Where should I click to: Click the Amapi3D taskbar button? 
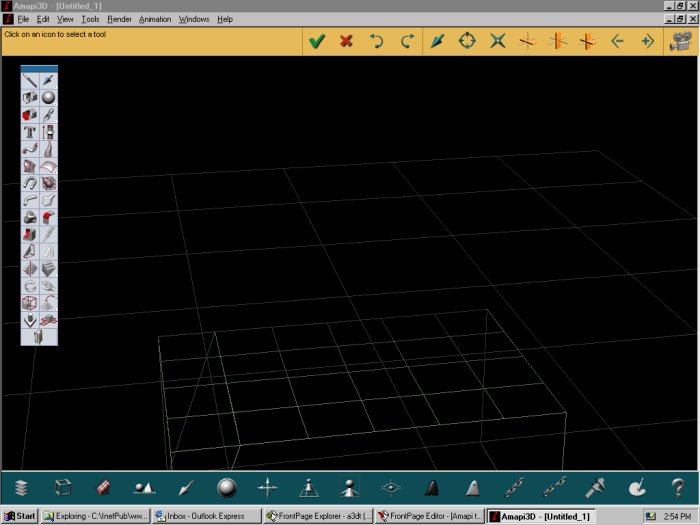pos(541,516)
